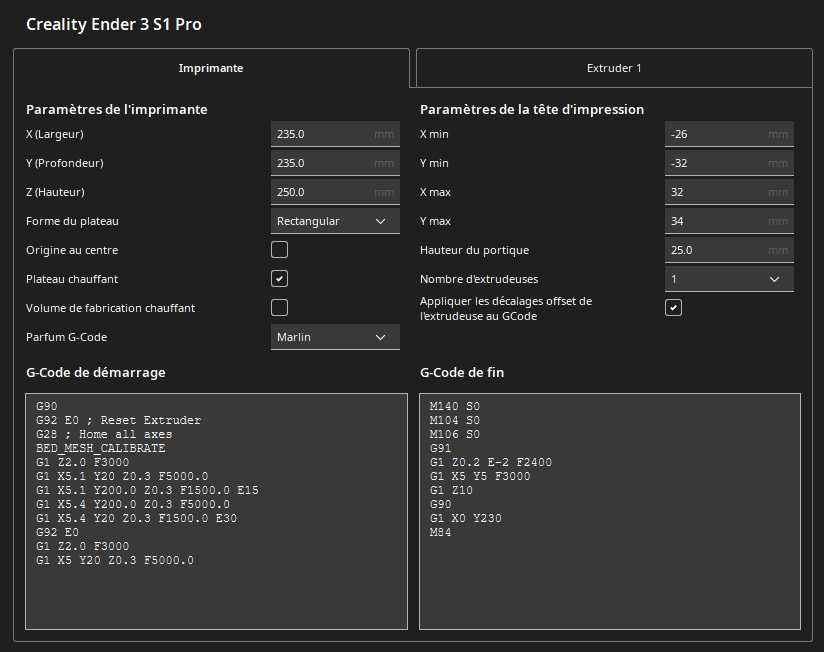Focus the Z (Hauteur) input field
This screenshot has width=824, height=652.
coord(335,192)
